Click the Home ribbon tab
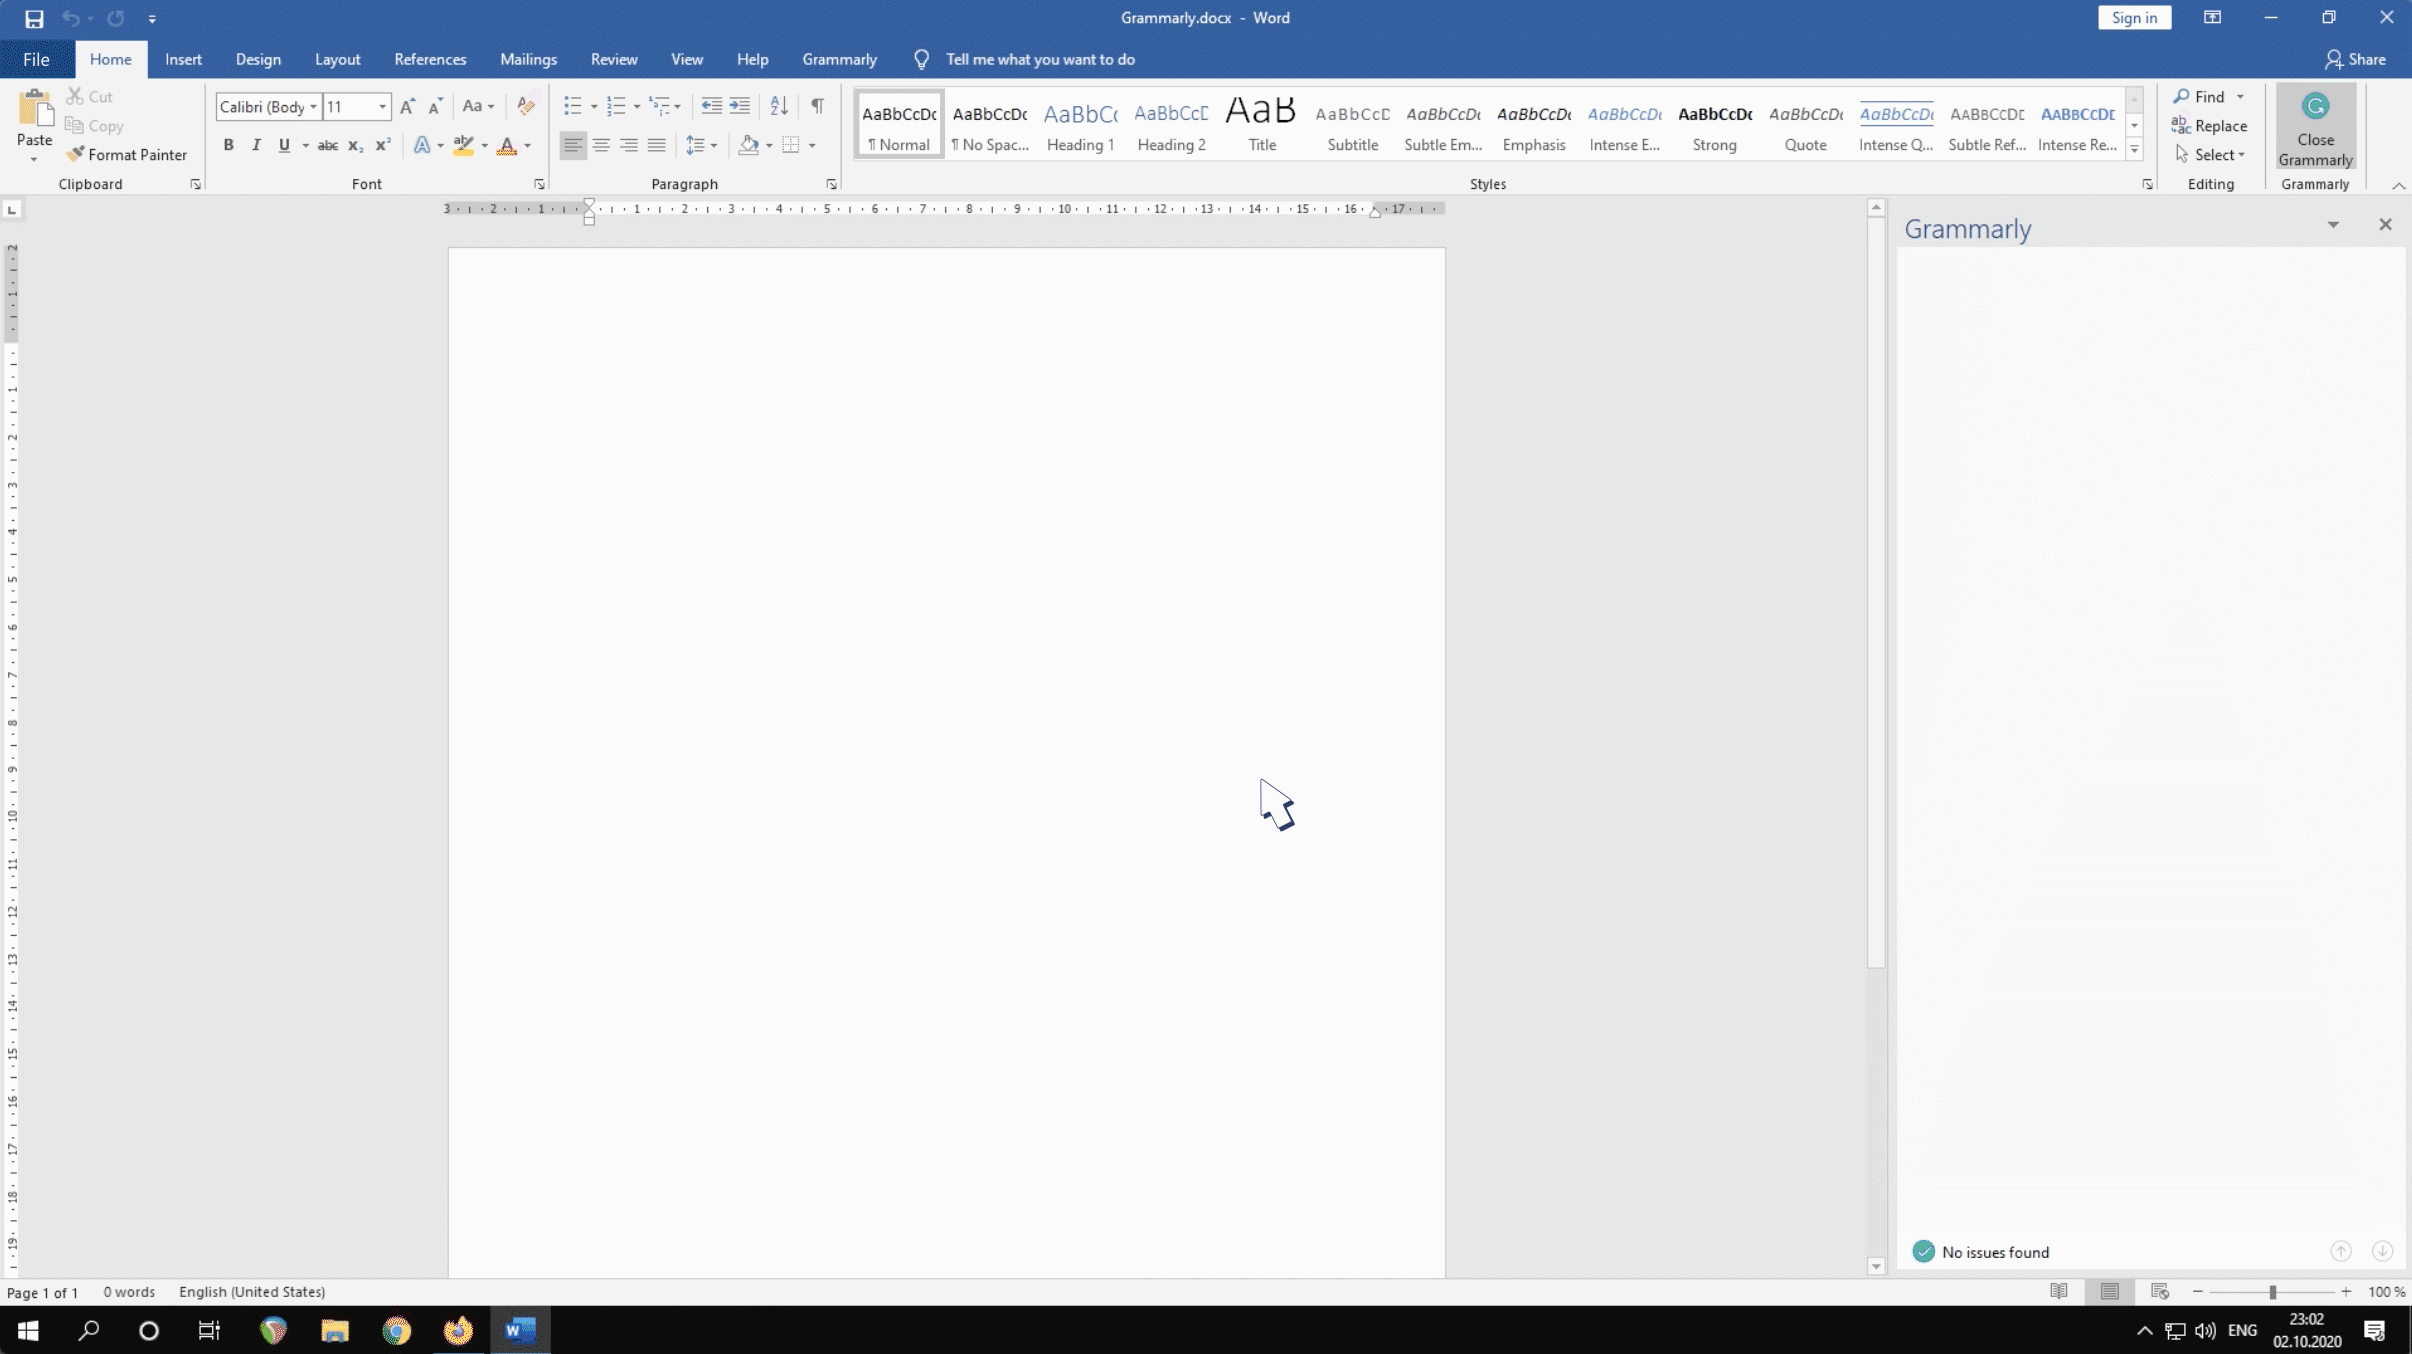Screen dimensions: 2412x1354 point(111,60)
